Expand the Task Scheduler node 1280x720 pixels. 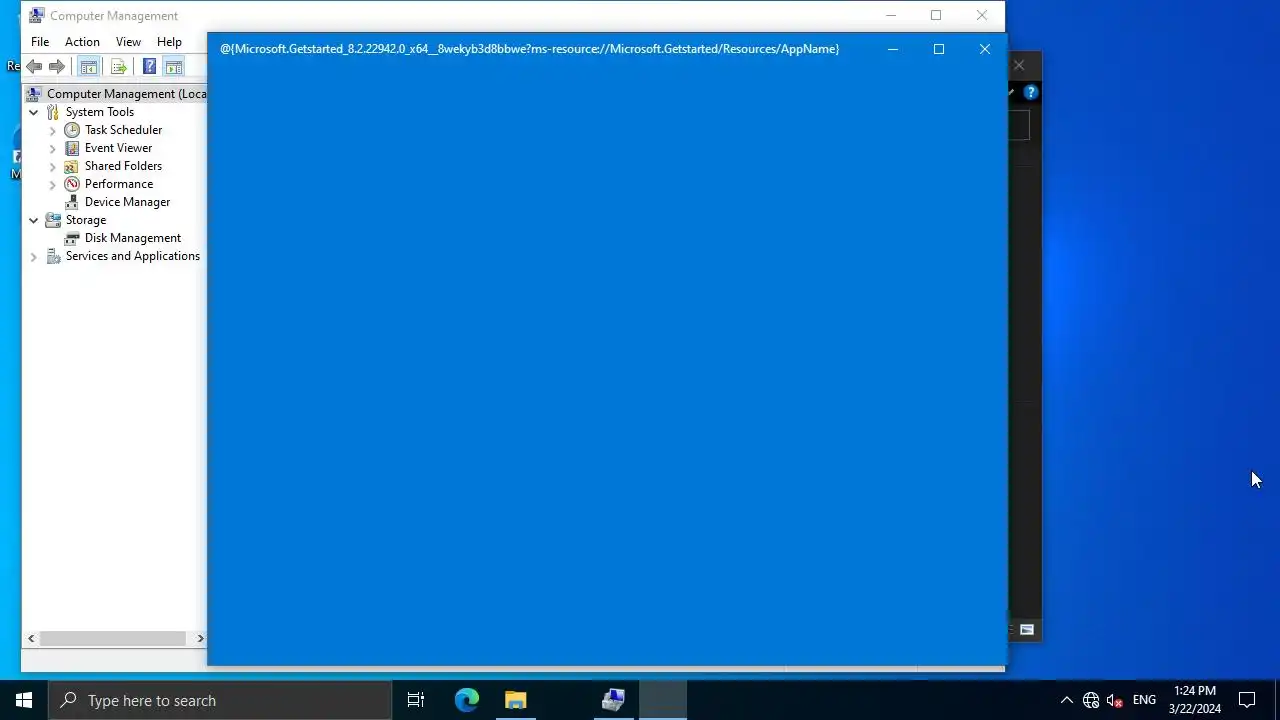click(x=53, y=130)
